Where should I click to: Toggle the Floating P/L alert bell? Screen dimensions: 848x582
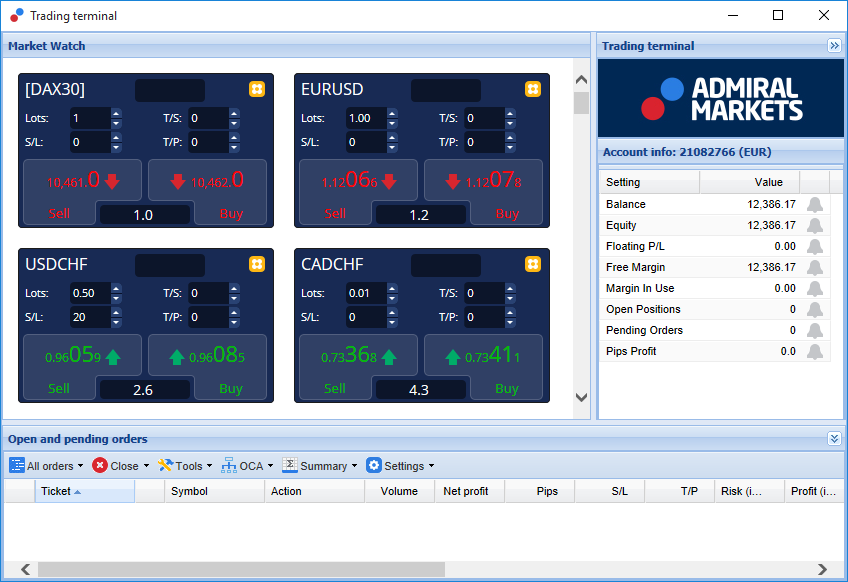pos(814,247)
